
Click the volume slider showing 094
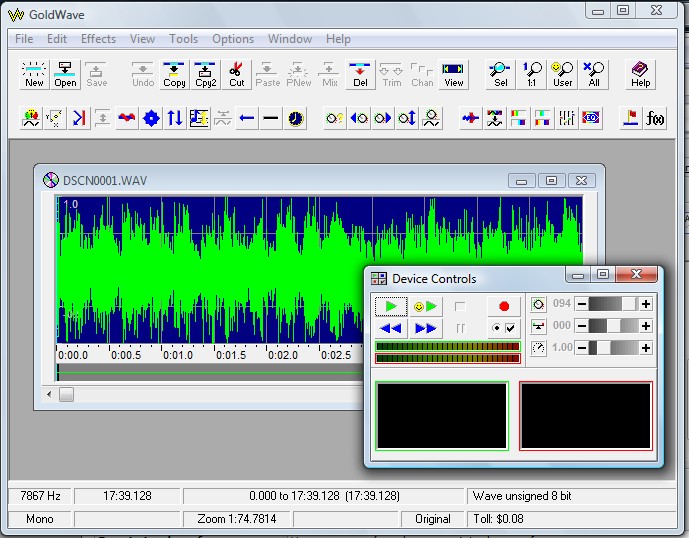coord(613,304)
